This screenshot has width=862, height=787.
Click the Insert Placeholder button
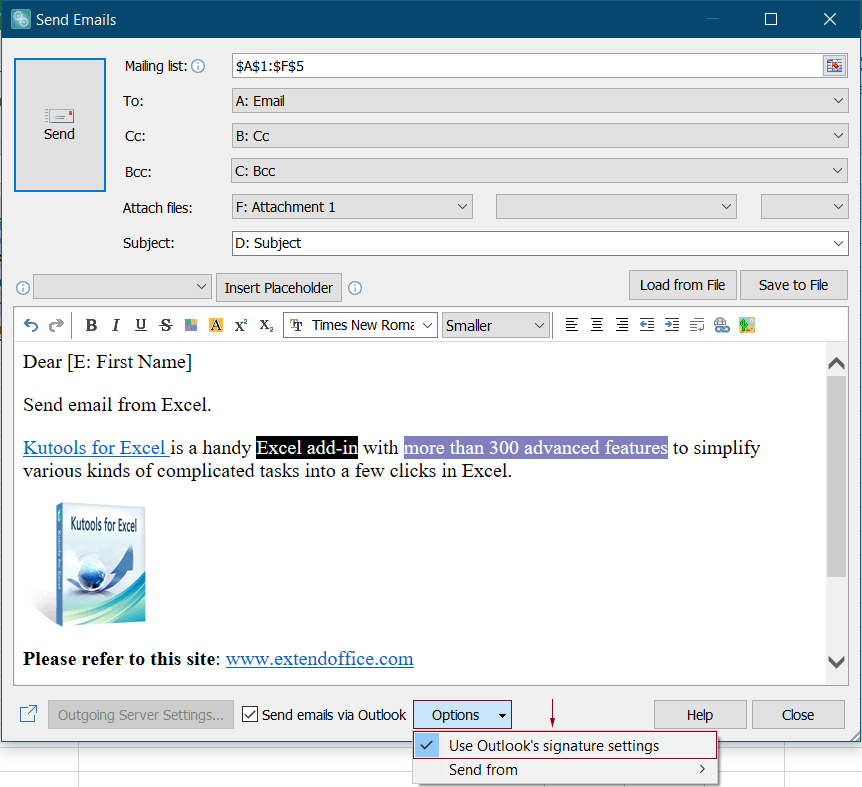pyautogui.click(x=279, y=287)
